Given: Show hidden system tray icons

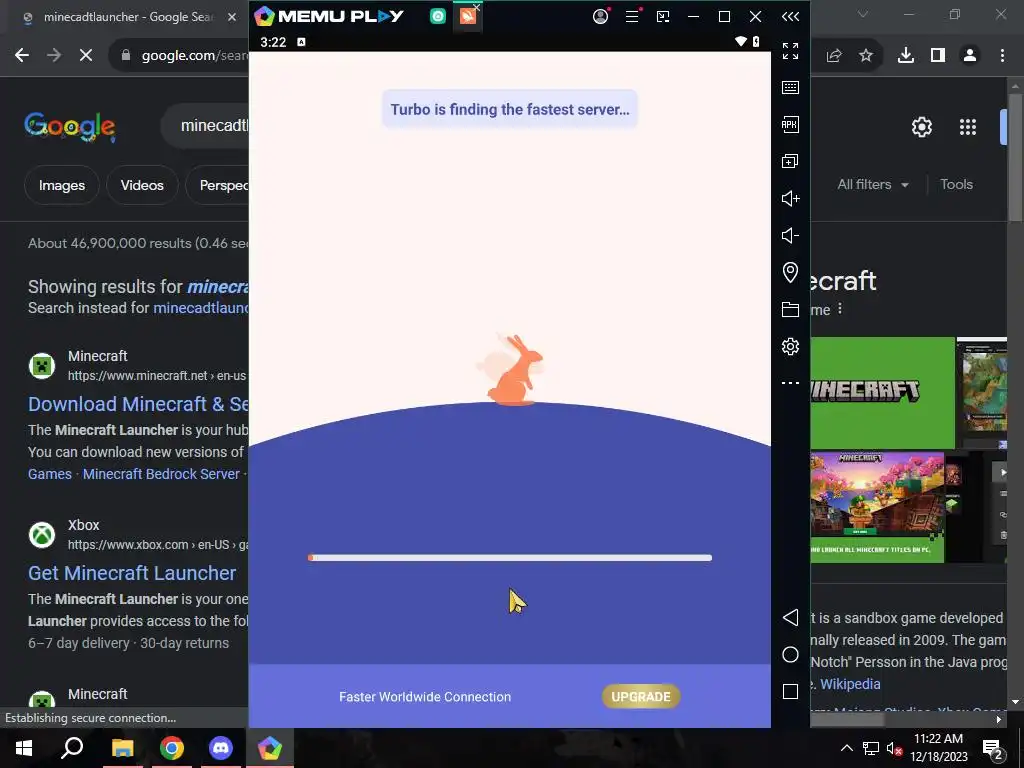Looking at the screenshot, I should [x=846, y=748].
